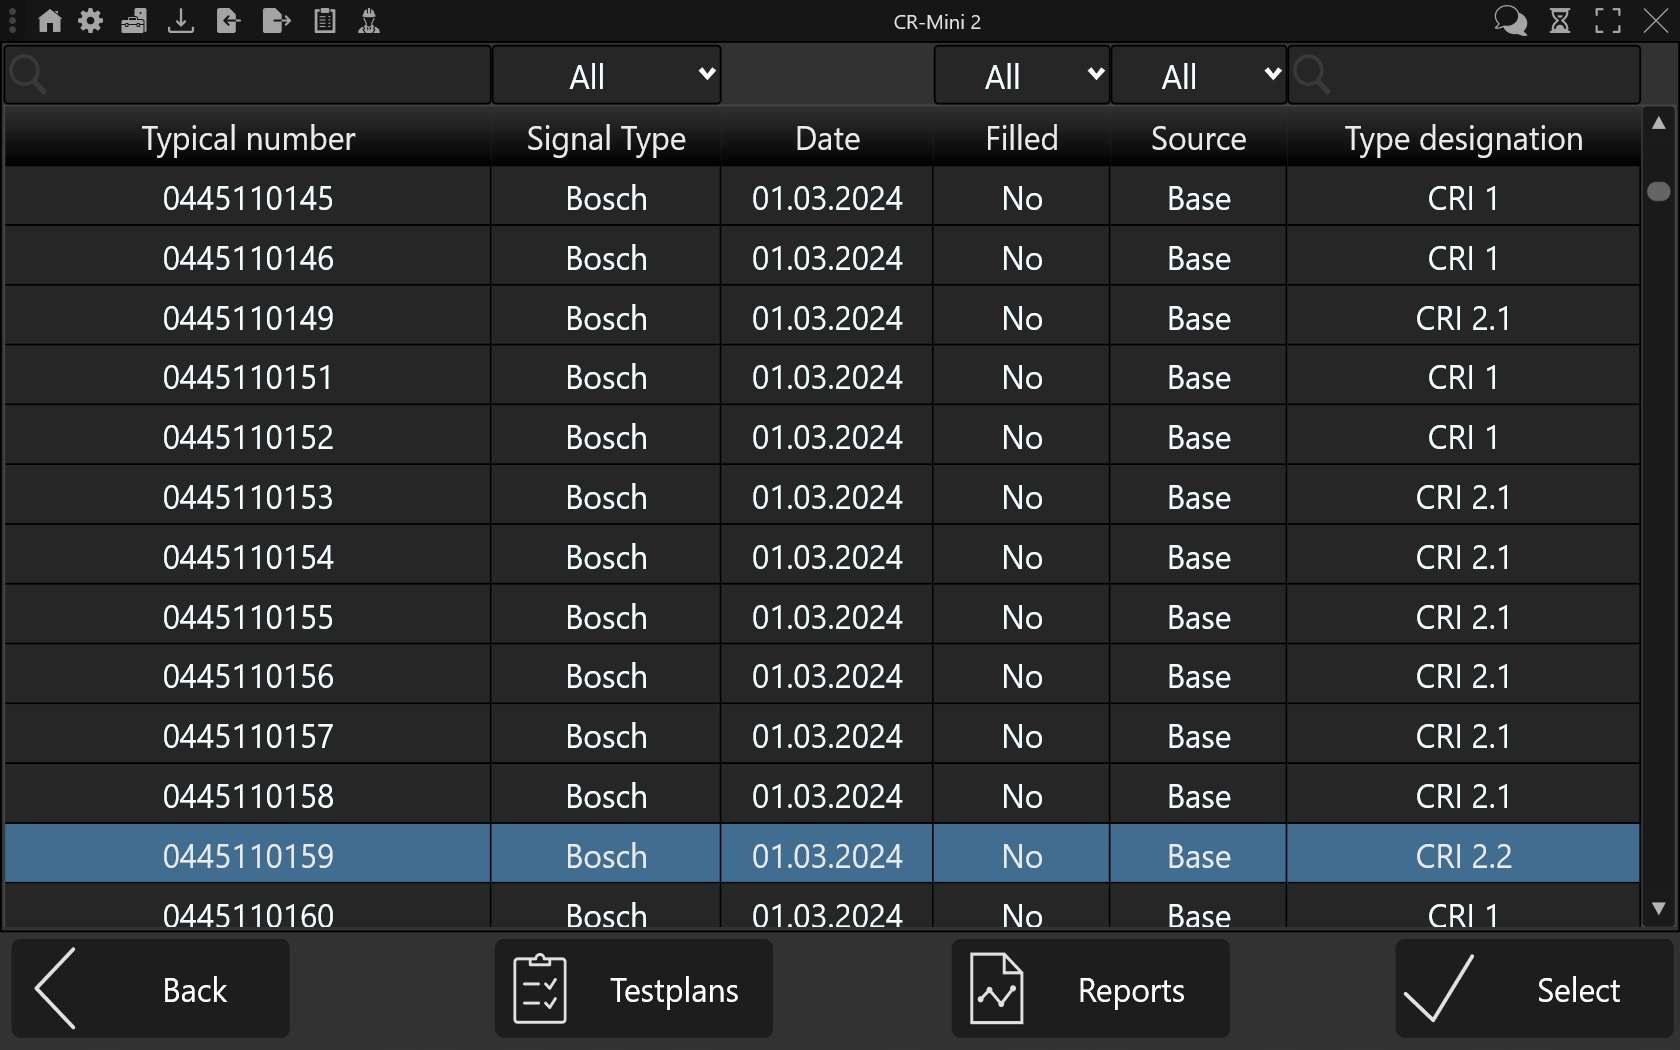Expand the Filled filter dropdown

click(1021, 76)
